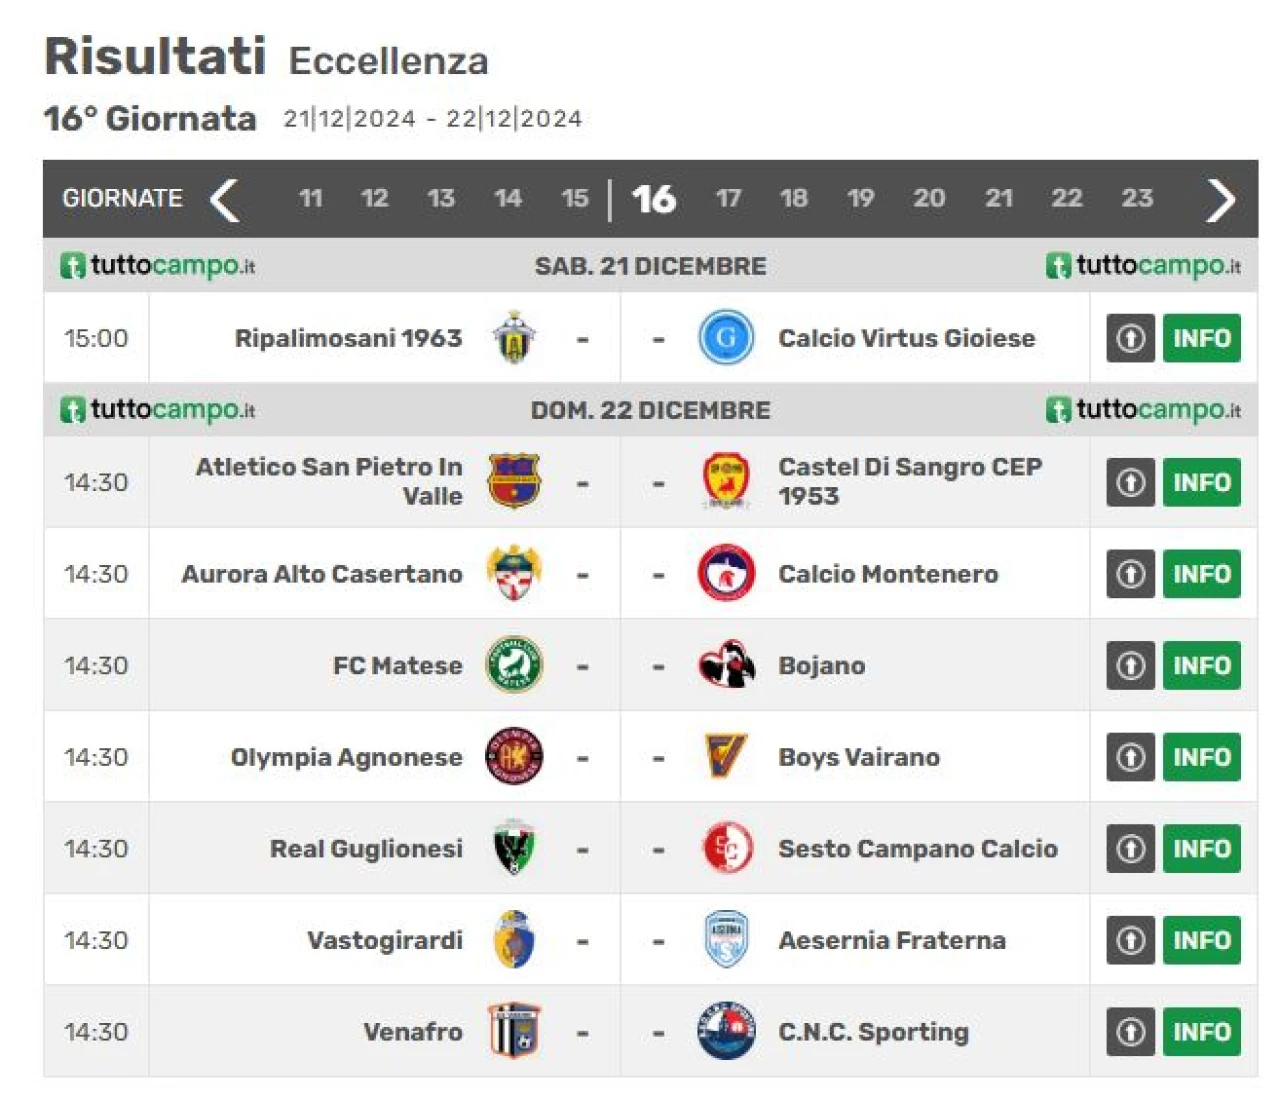This screenshot has height=1099, width=1280.
Task: Jump to giornata 11
Action: [311, 198]
